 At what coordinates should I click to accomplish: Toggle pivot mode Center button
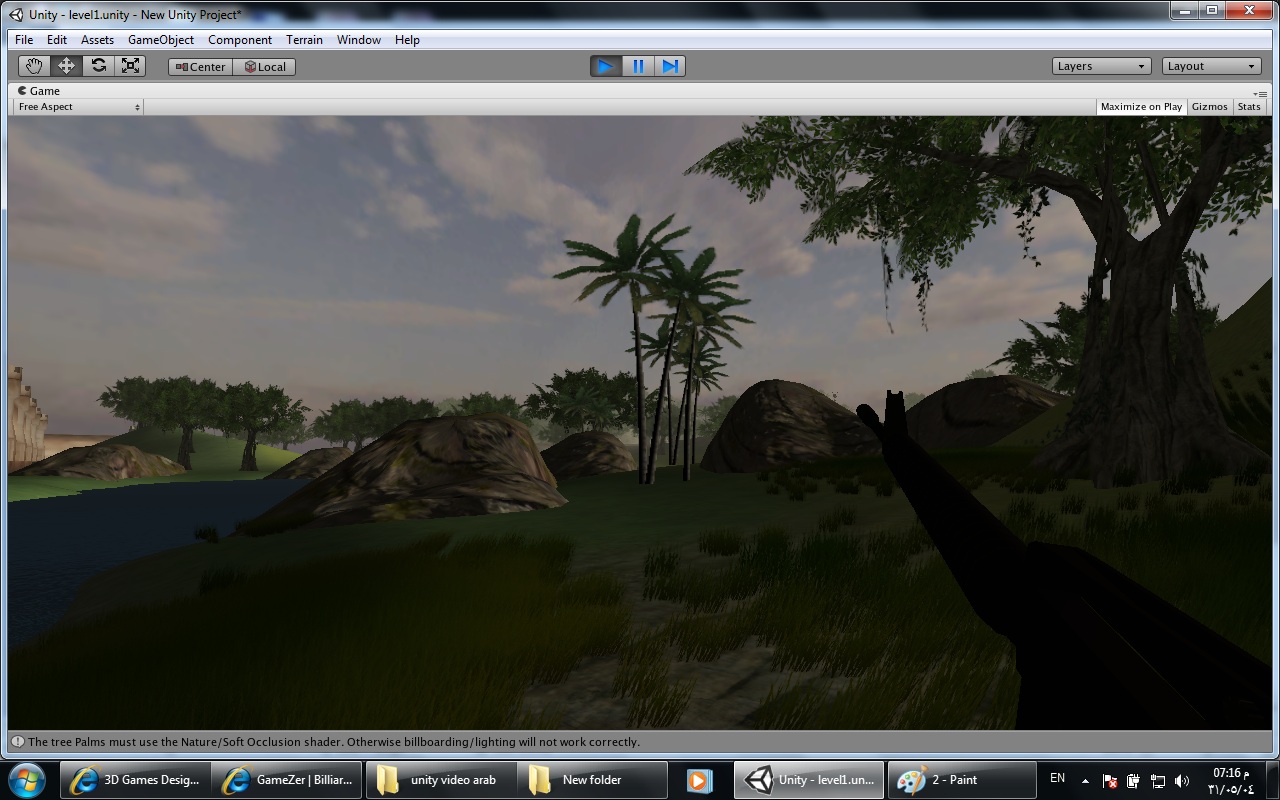tap(200, 67)
